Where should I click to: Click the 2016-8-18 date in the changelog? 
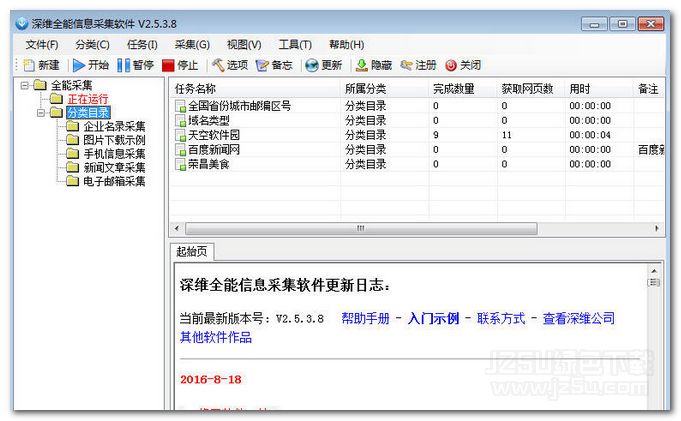(x=211, y=379)
